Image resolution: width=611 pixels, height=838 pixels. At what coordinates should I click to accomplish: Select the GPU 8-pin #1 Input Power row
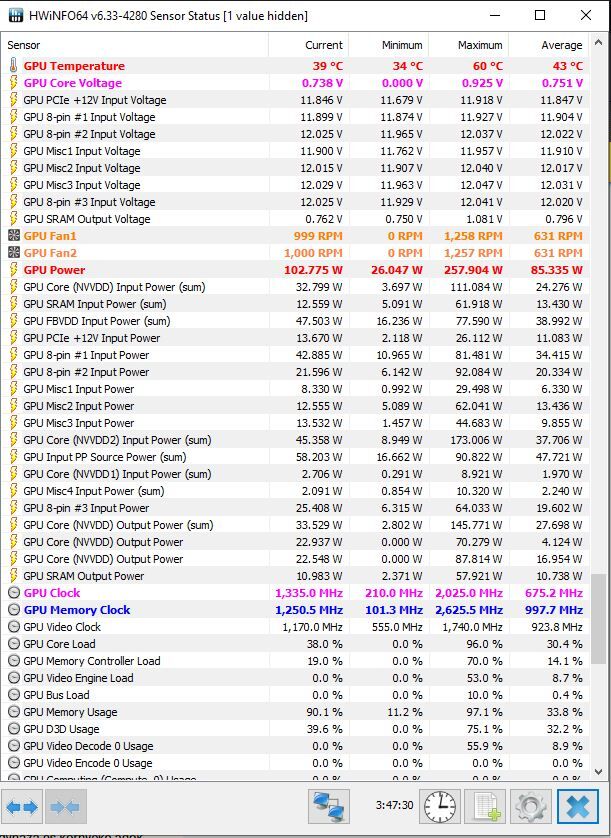pyautogui.click(x=295, y=355)
